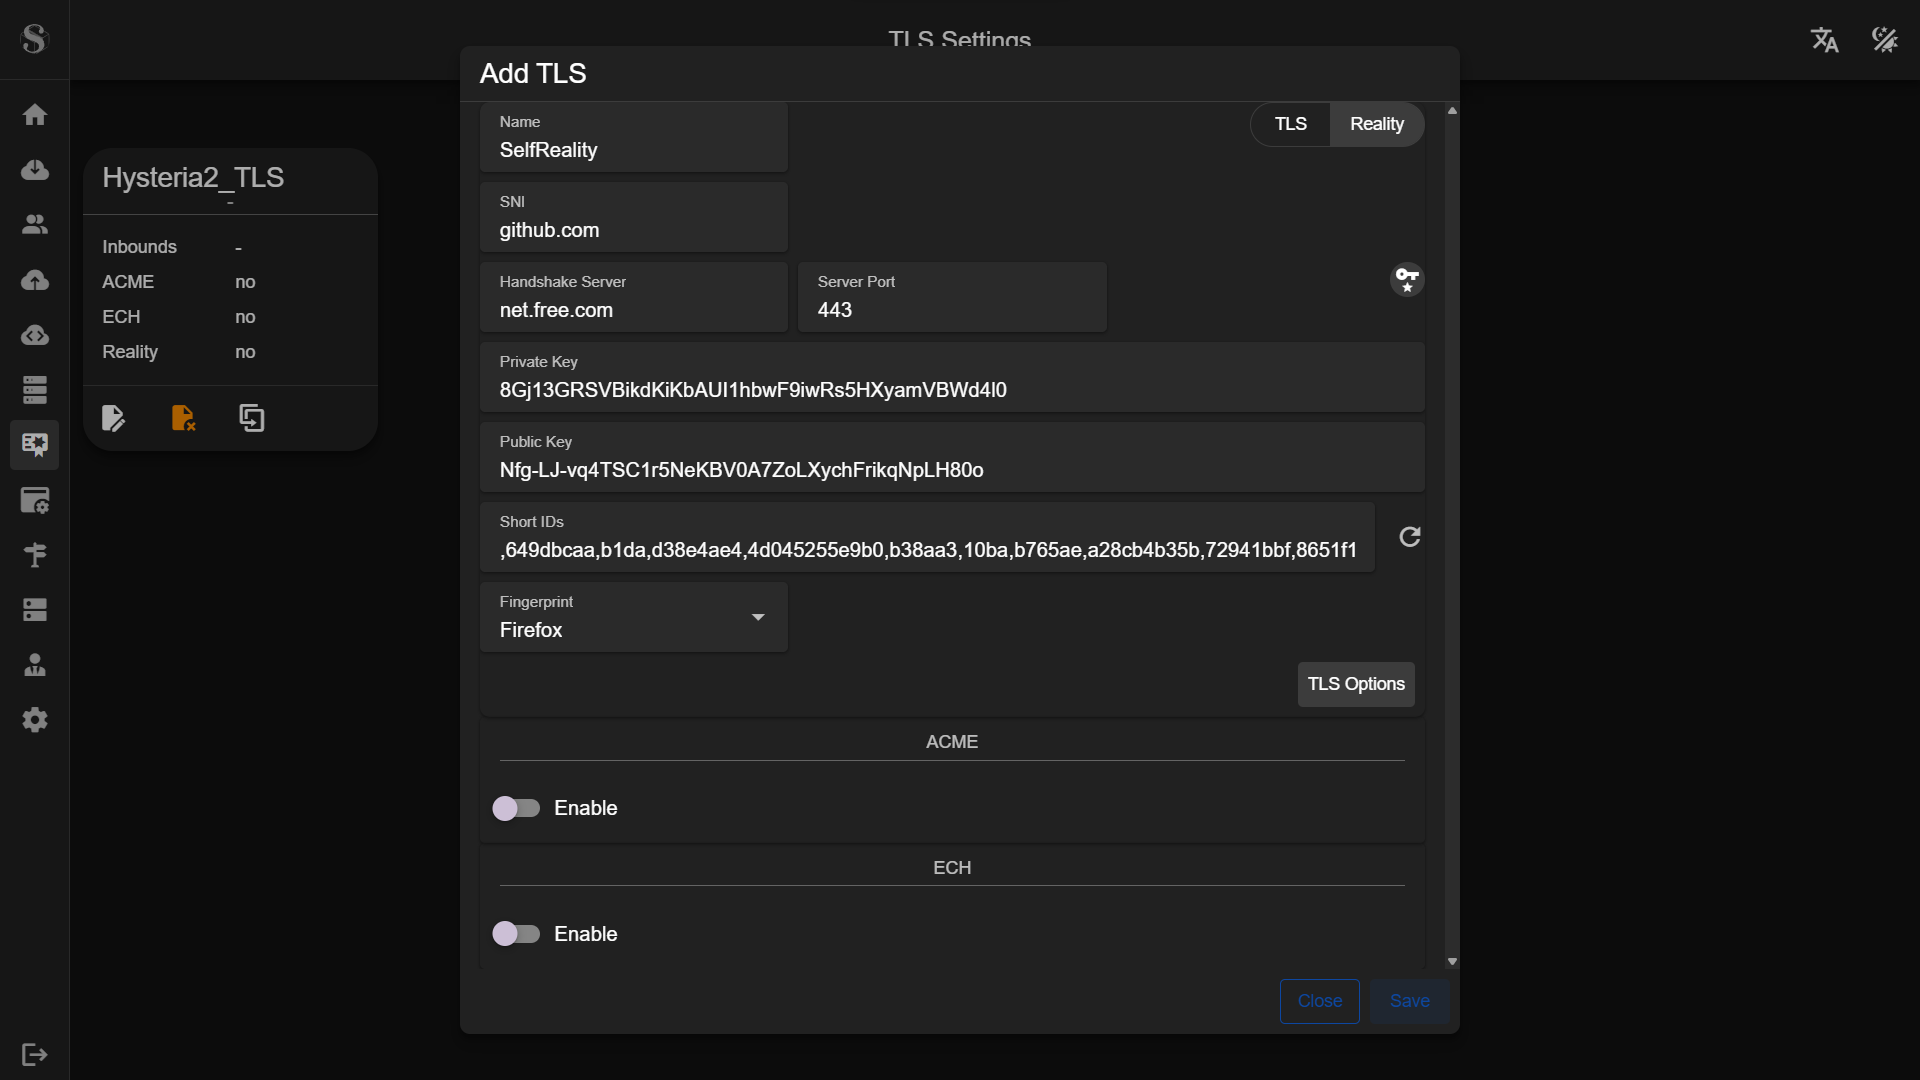Viewport: 1920px width, 1080px height.
Task: Enable the ACME toggle
Action: coord(516,808)
